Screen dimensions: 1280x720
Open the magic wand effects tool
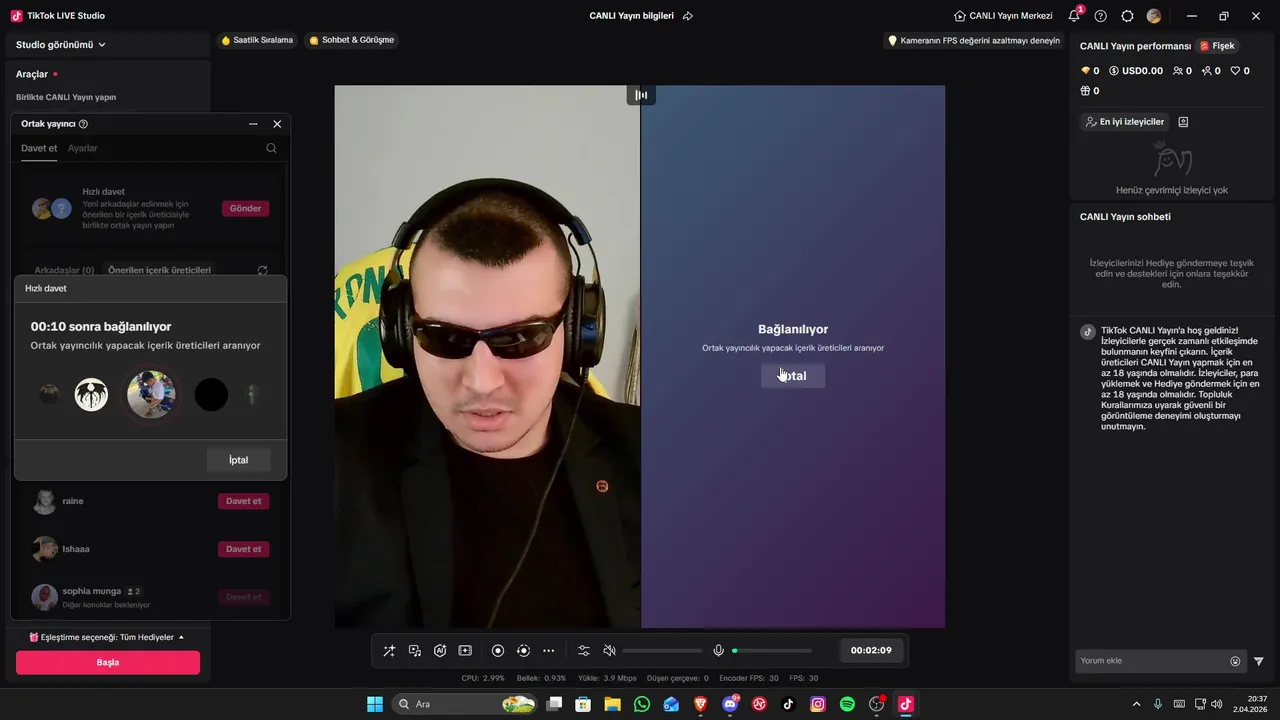point(389,650)
